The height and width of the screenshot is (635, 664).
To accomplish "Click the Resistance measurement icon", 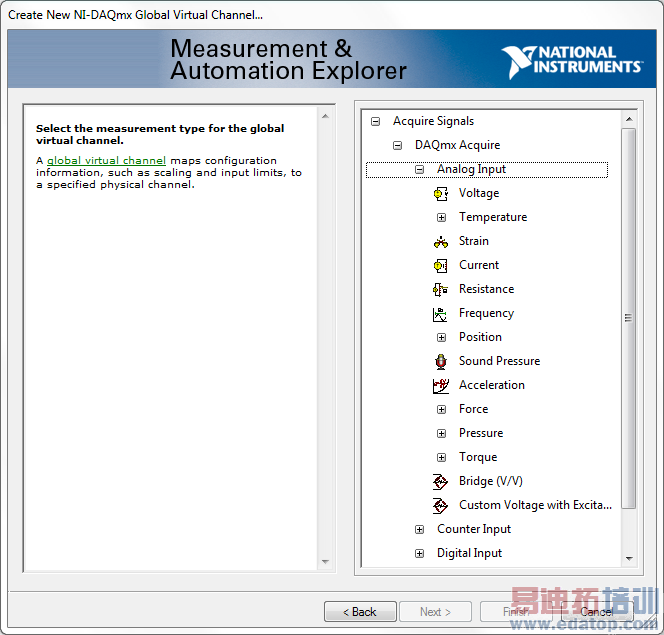I will pos(440,290).
